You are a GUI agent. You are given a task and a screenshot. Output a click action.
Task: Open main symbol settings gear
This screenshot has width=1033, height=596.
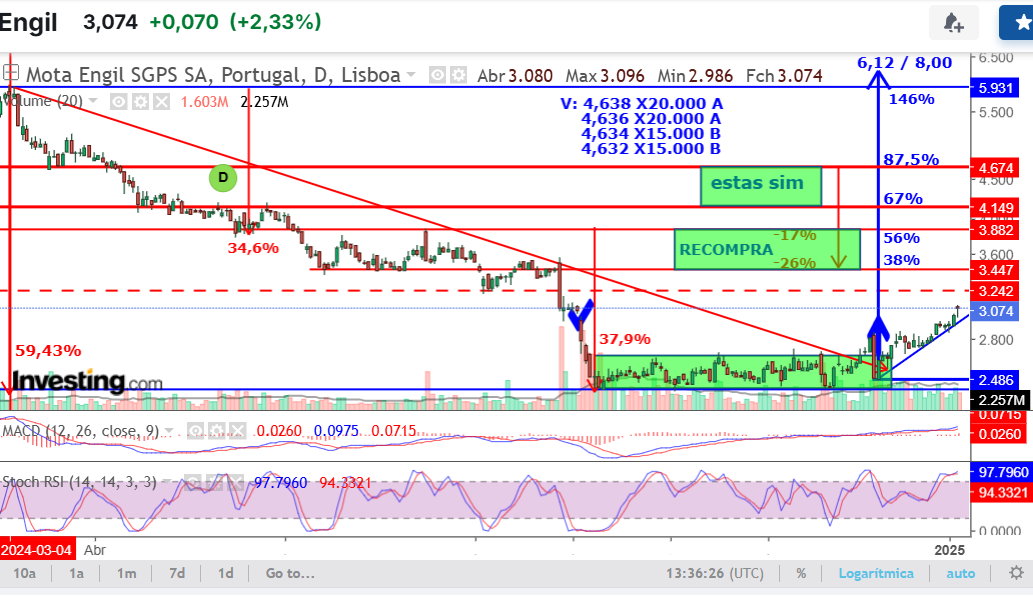click(459, 75)
